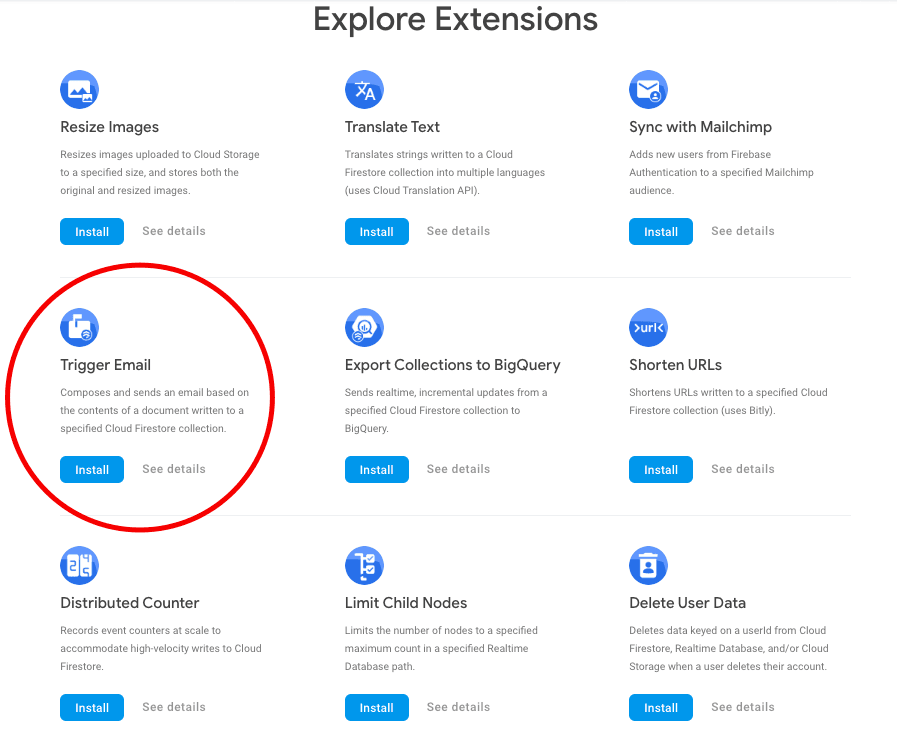Click the Explore Extensions page heading
This screenshot has height=745, width=897.
tap(455, 19)
